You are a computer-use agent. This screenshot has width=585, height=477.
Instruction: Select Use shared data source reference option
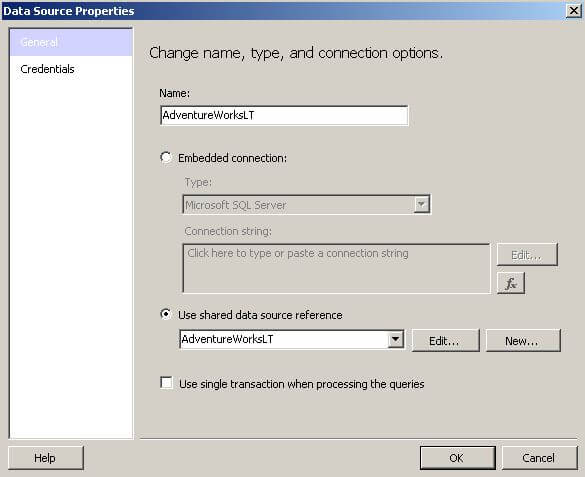tap(166, 314)
